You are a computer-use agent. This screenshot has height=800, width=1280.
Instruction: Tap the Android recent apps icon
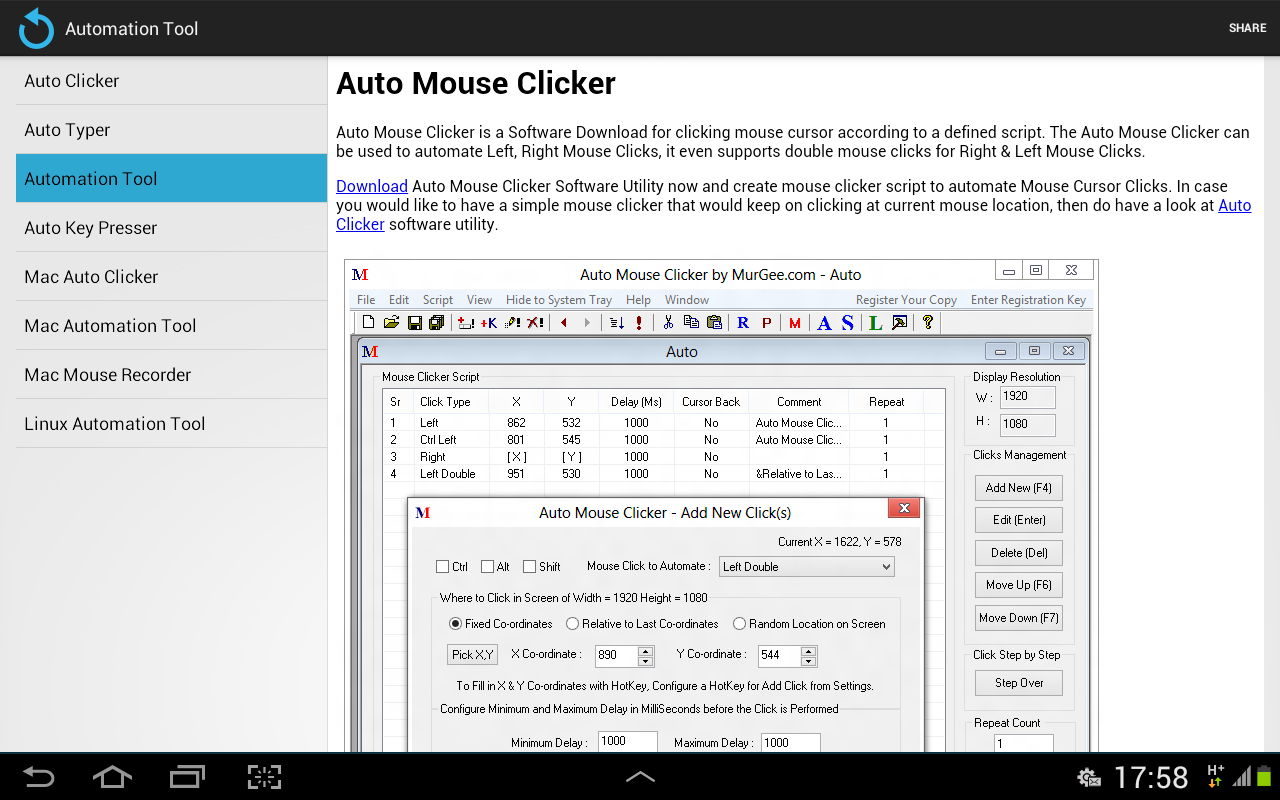point(187,777)
